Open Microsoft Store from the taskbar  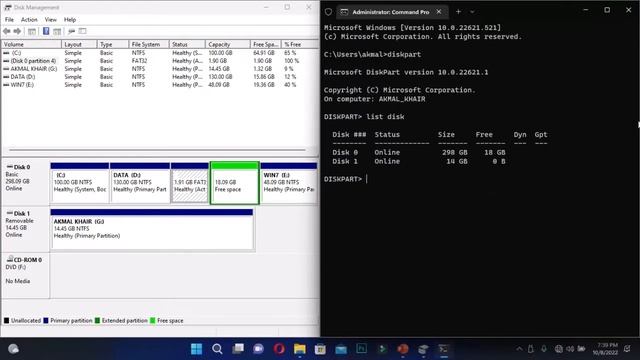[320, 349]
